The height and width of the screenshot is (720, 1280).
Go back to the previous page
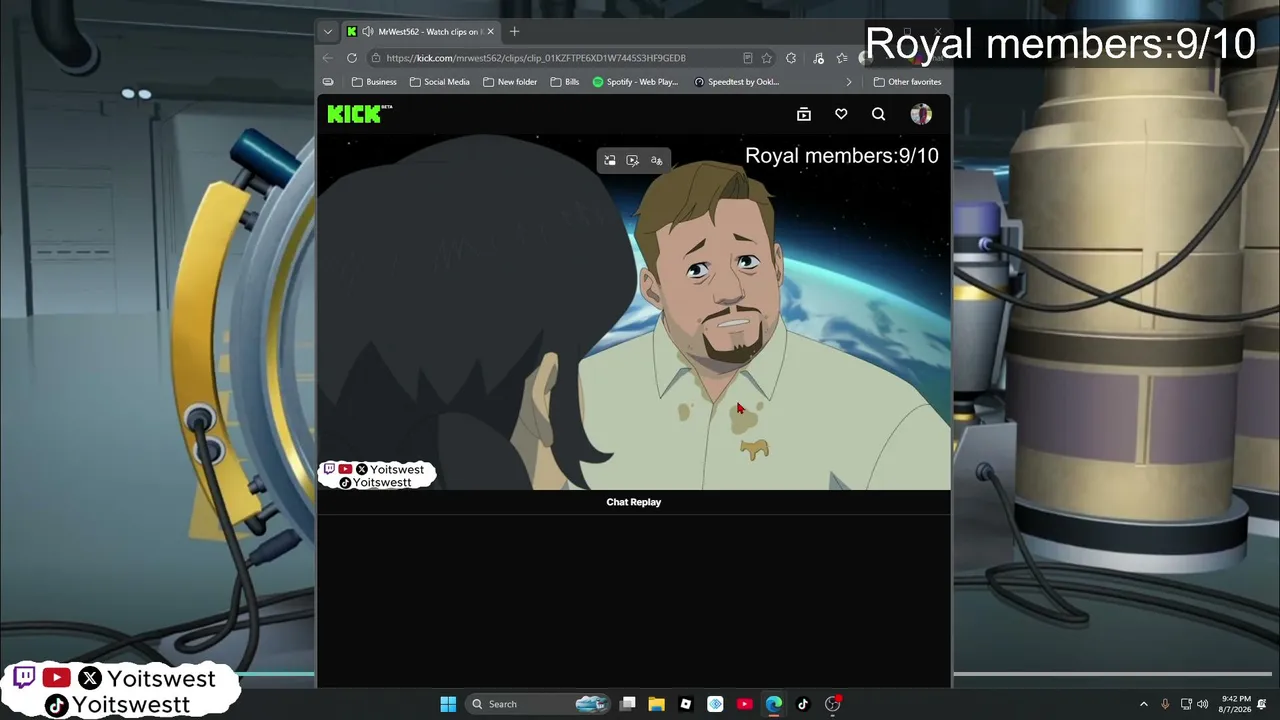coord(328,58)
